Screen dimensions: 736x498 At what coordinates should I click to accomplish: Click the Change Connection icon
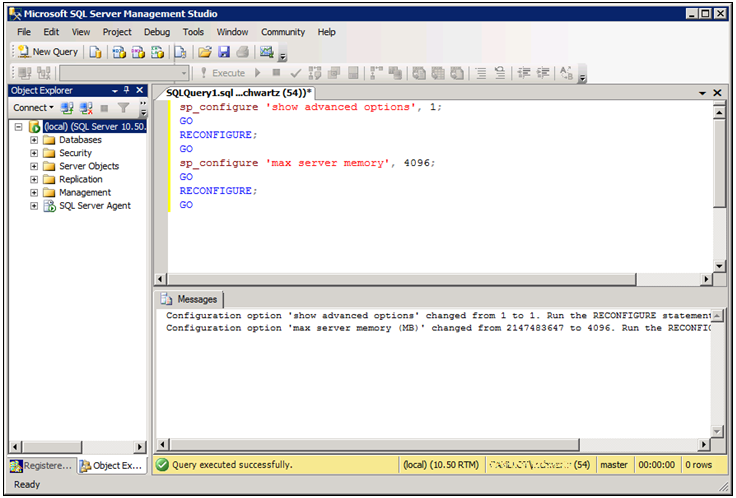(44, 73)
